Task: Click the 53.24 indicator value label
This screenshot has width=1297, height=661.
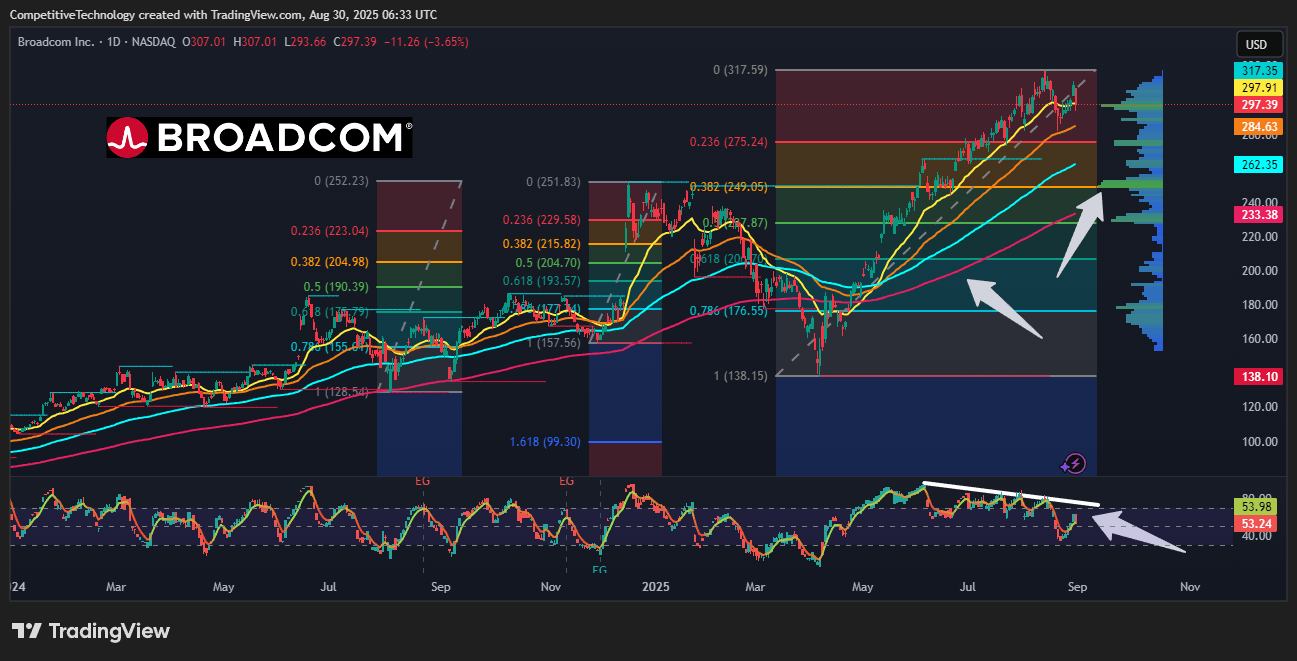Action: tap(1256, 521)
